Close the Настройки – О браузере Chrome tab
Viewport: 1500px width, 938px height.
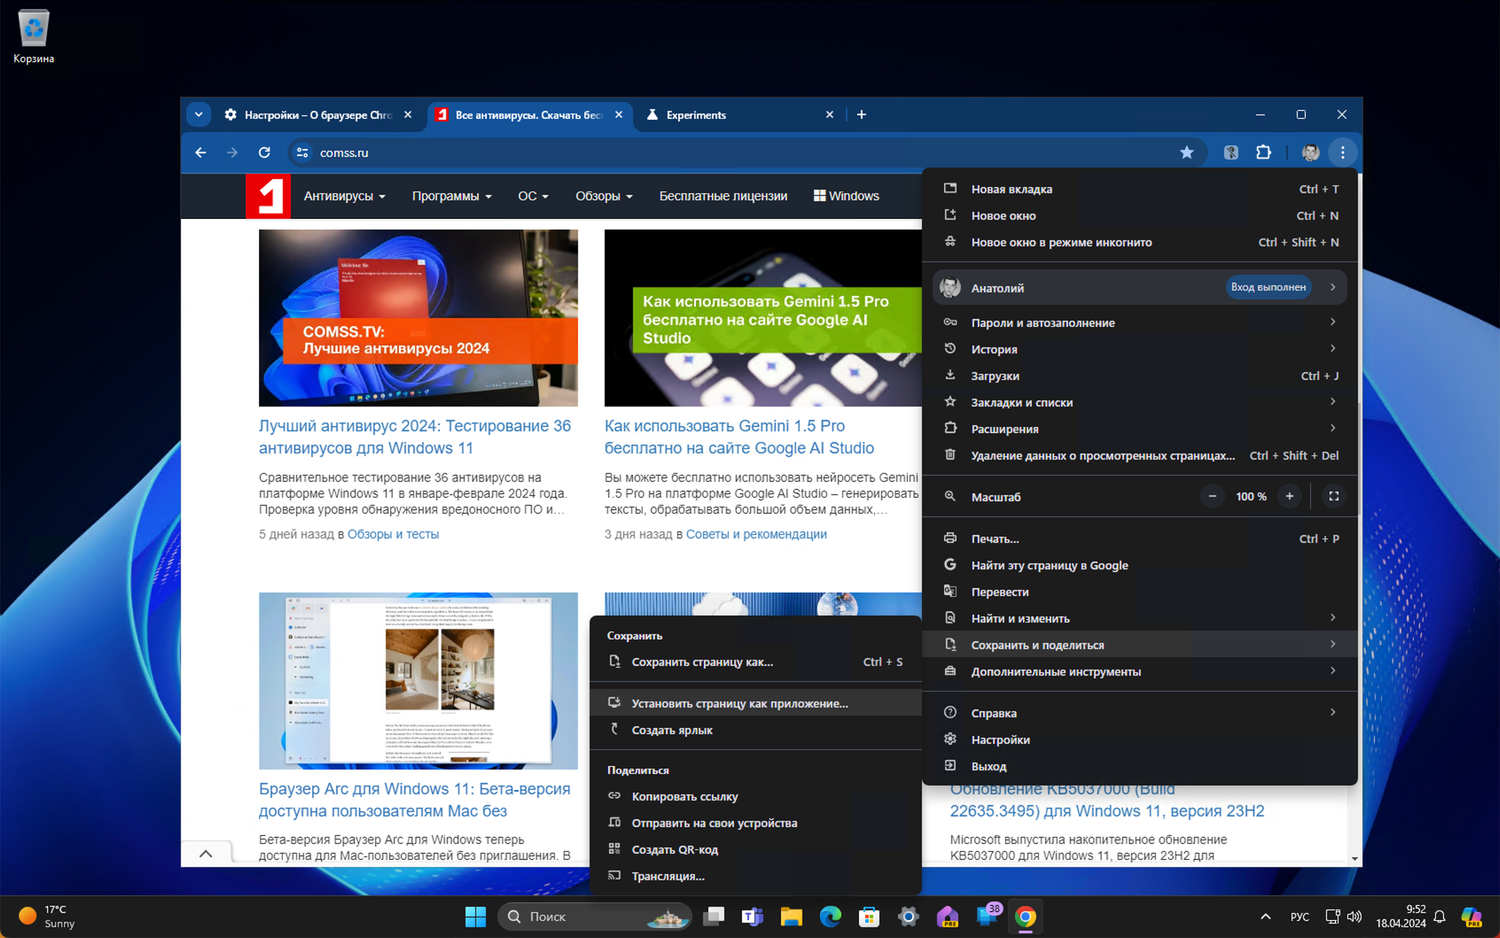point(408,115)
